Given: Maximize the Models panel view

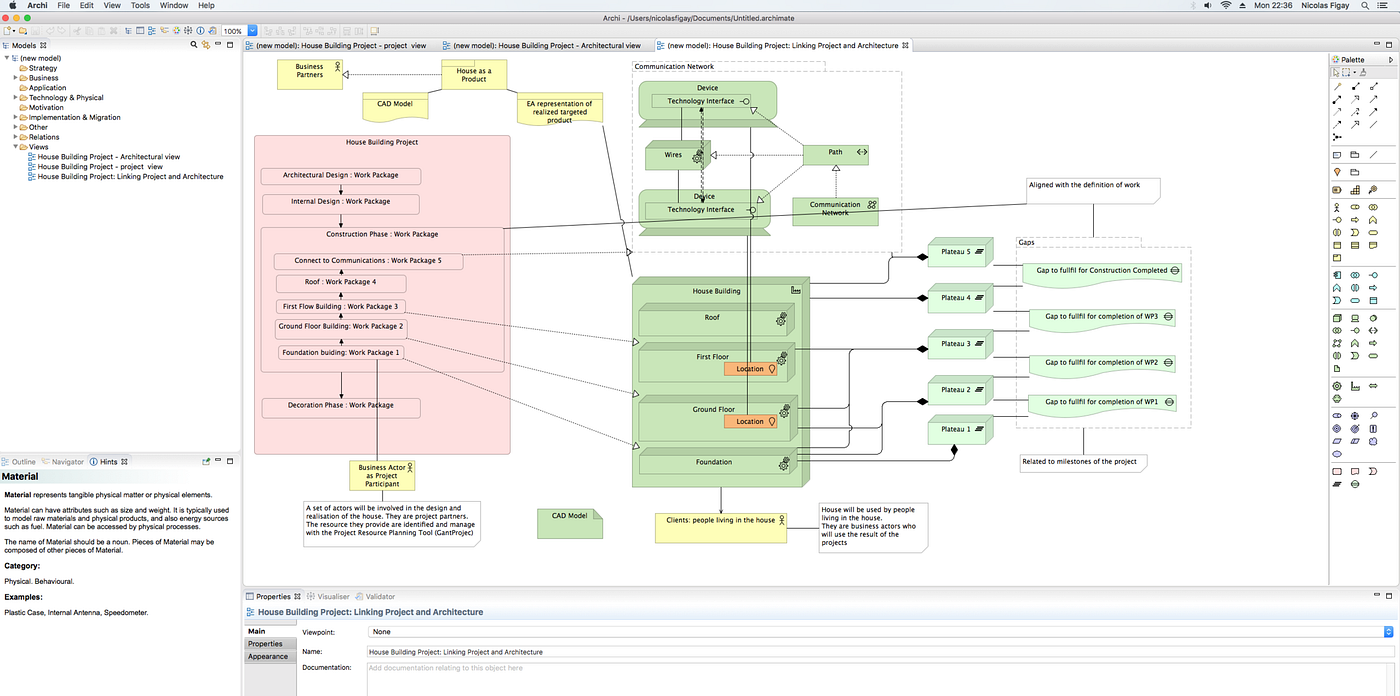Looking at the screenshot, I should click(230, 45).
